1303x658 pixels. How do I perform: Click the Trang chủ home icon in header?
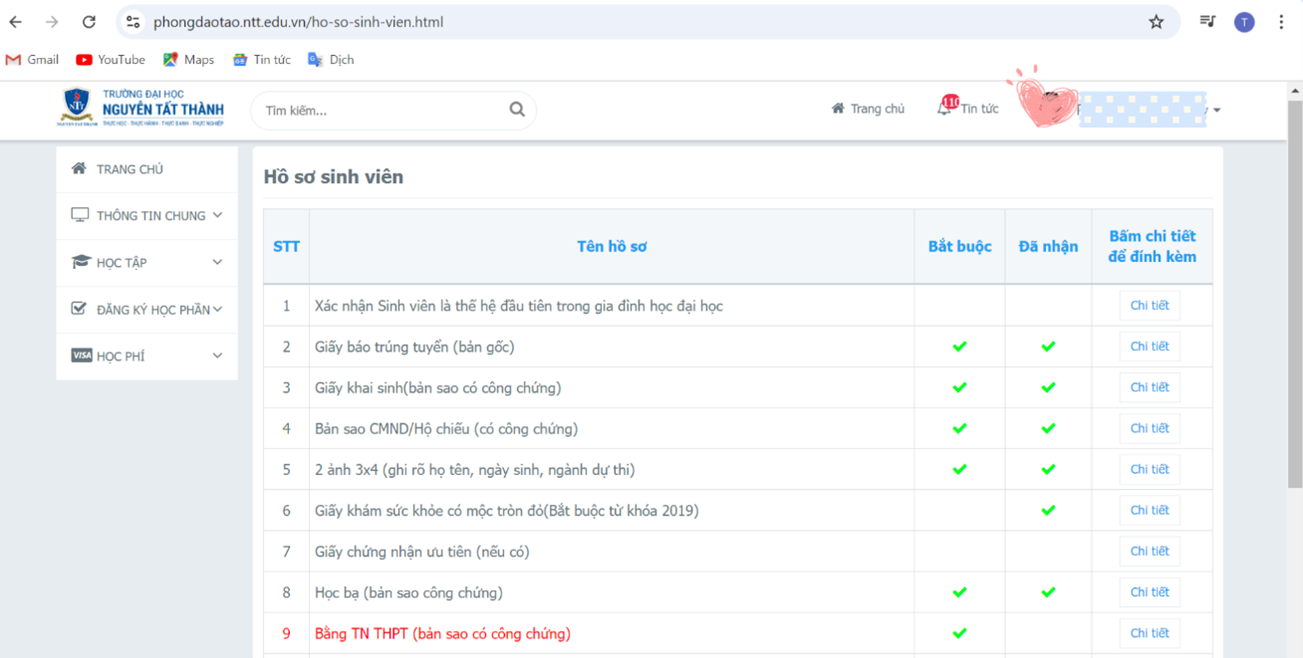[838, 109]
